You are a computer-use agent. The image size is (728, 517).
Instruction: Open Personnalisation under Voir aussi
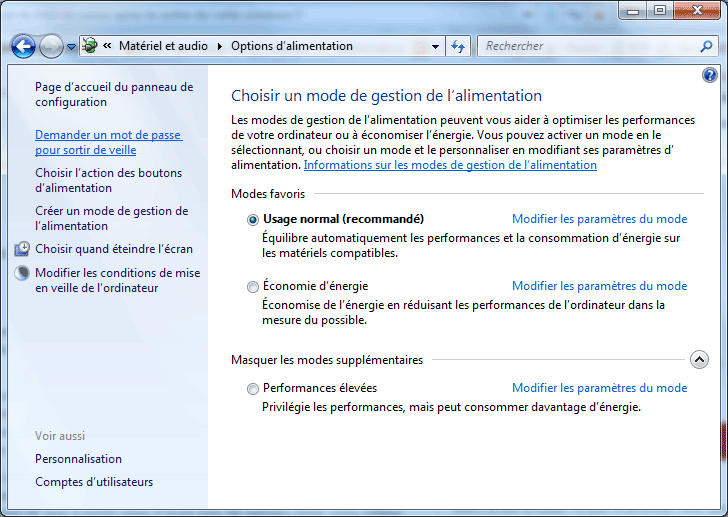pyautogui.click(x=78, y=459)
